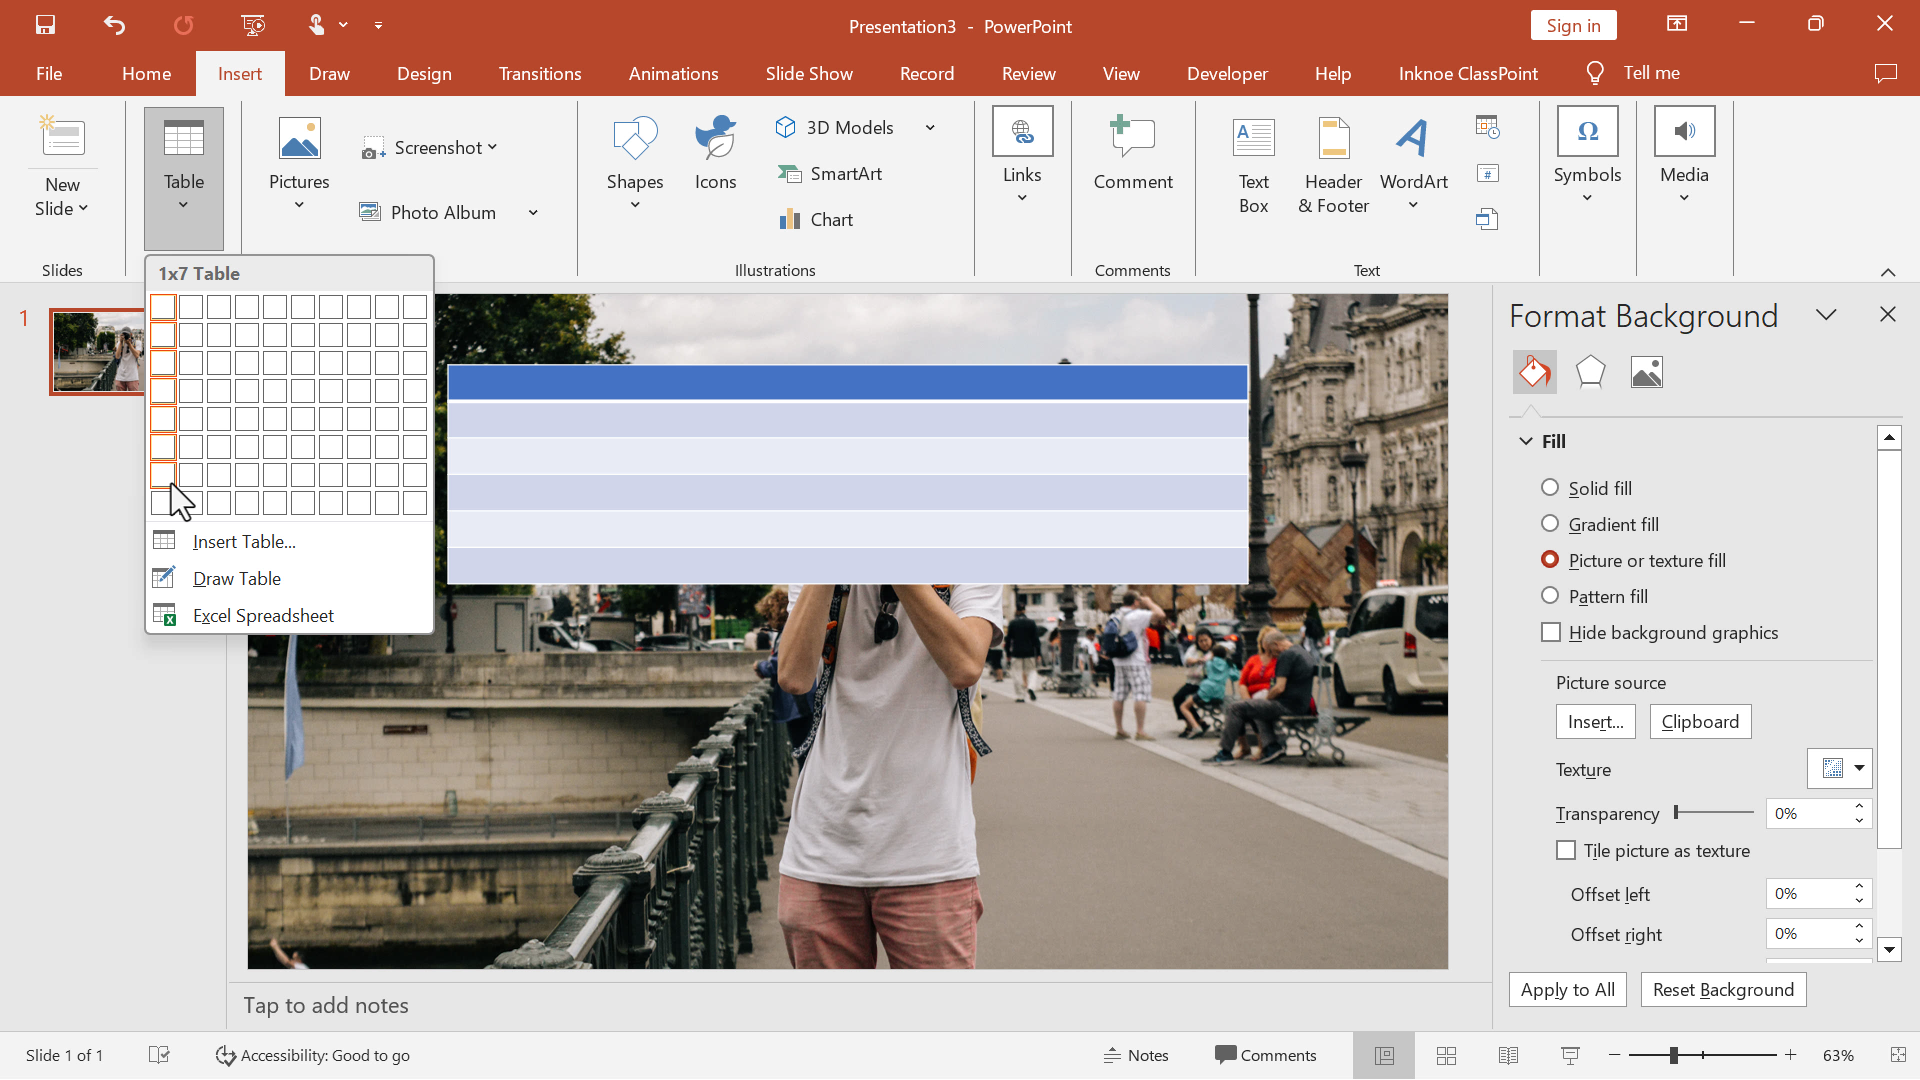This screenshot has width=1920, height=1080.
Task: Select Gradient fill radio button
Action: (1551, 524)
